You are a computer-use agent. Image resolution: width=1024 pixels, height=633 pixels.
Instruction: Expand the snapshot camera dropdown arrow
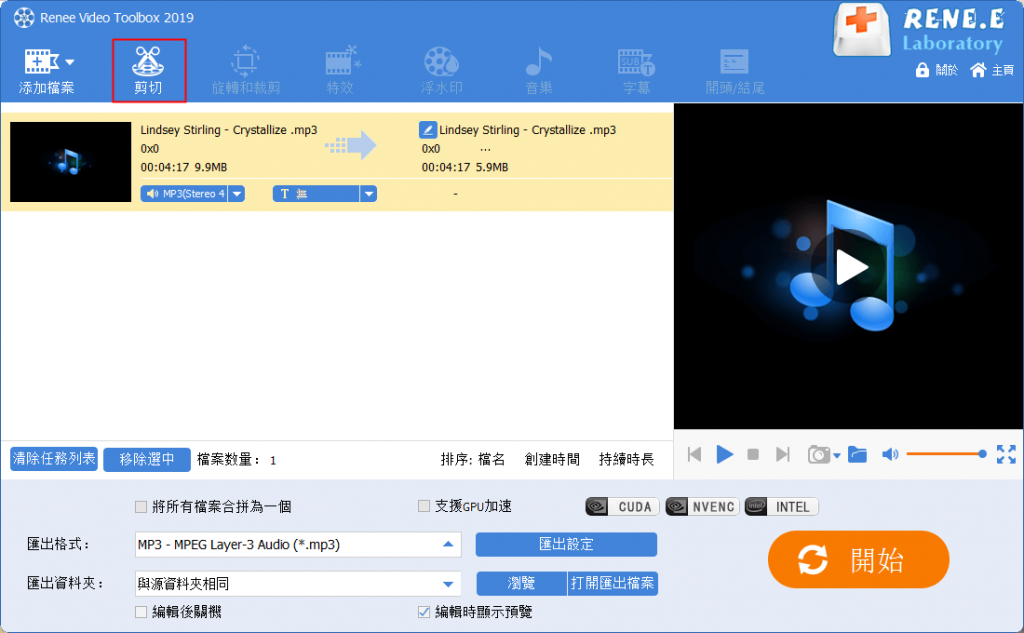[x=837, y=455]
